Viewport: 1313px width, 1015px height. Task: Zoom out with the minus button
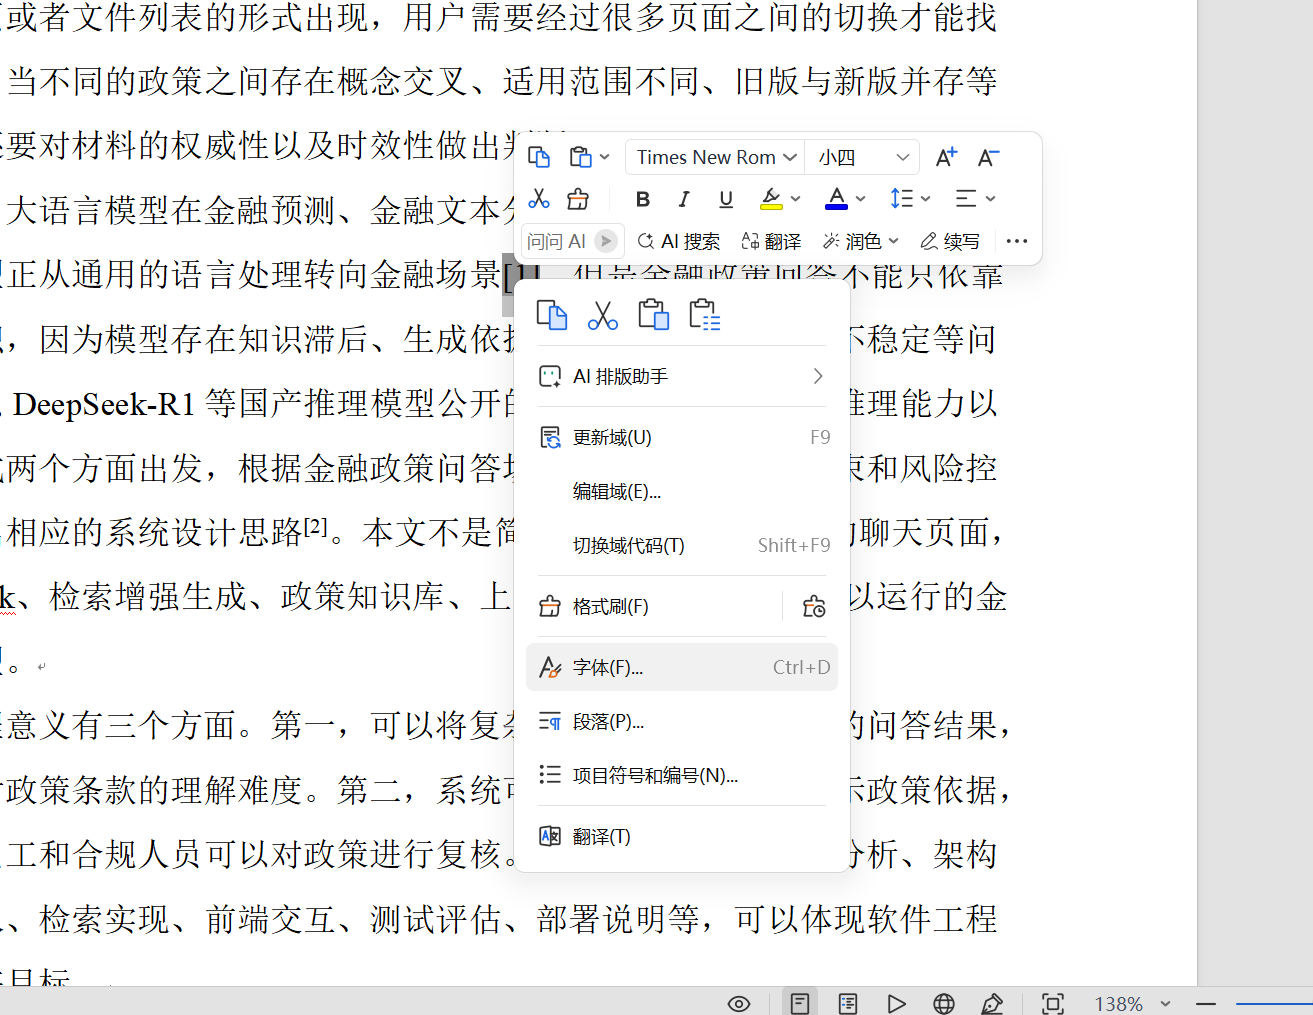pyautogui.click(x=1206, y=1003)
